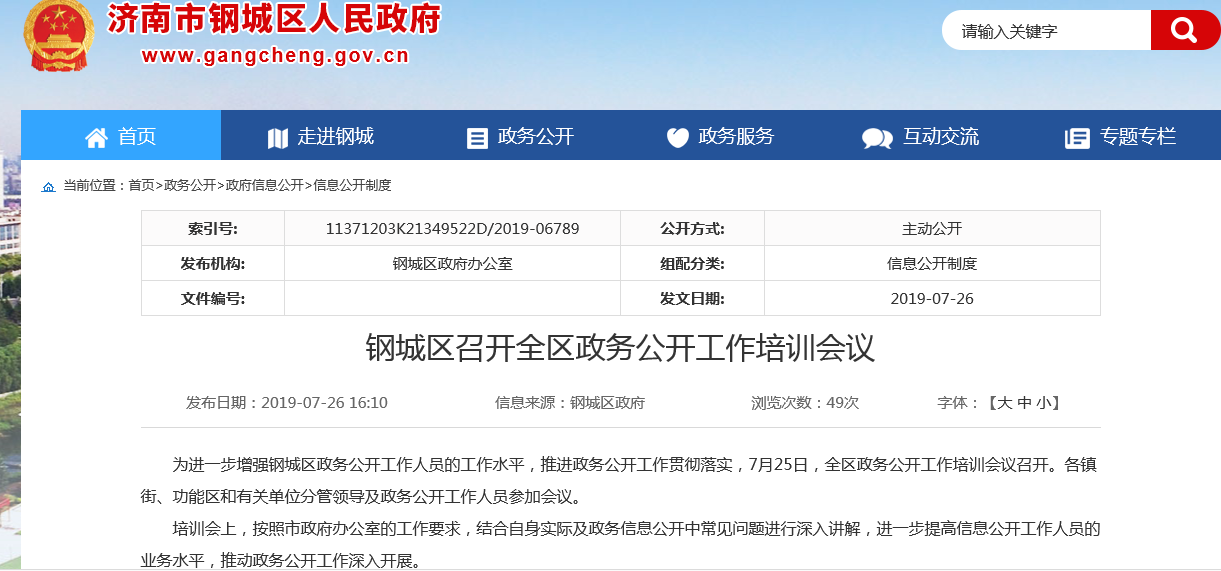Click the 主动公开 table cell
The width and height of the screenshot is (1221, 571).
click(x=932, y=228)
